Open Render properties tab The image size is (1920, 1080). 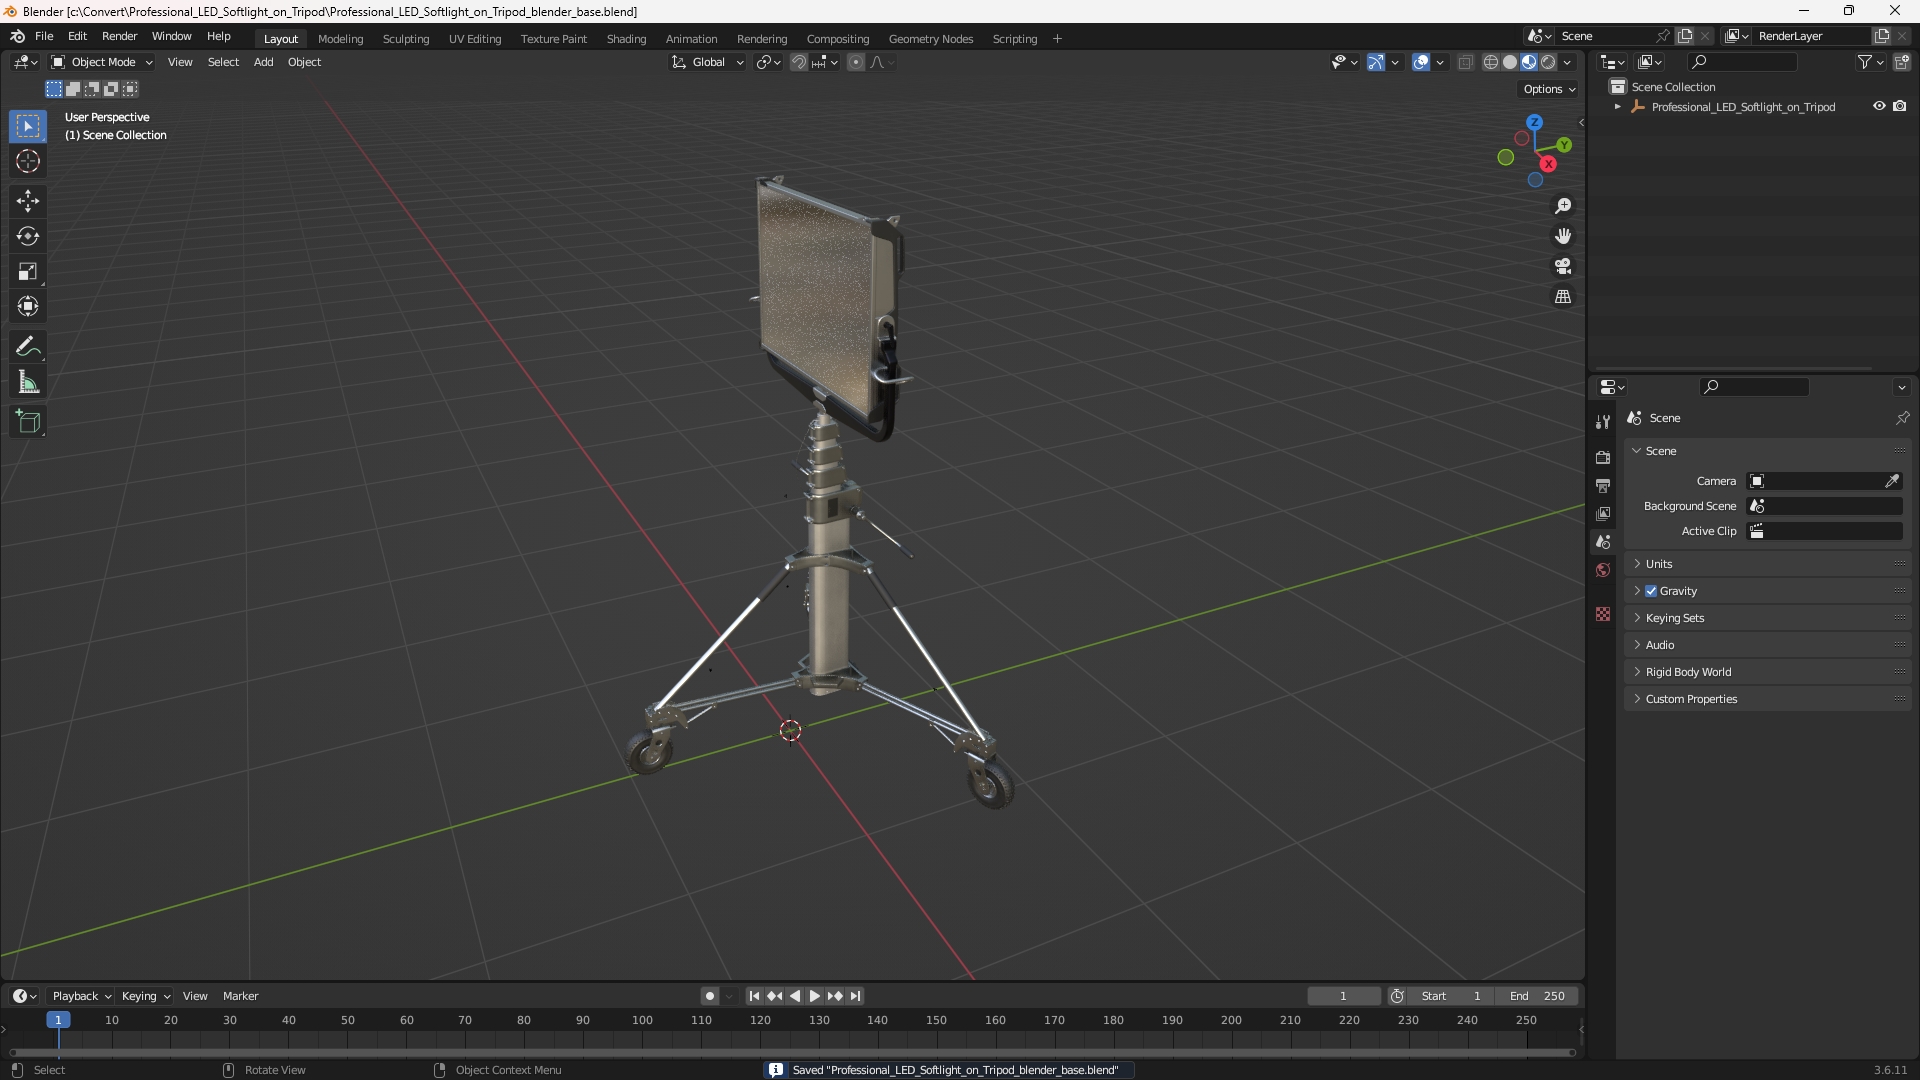coord(1603,457)
